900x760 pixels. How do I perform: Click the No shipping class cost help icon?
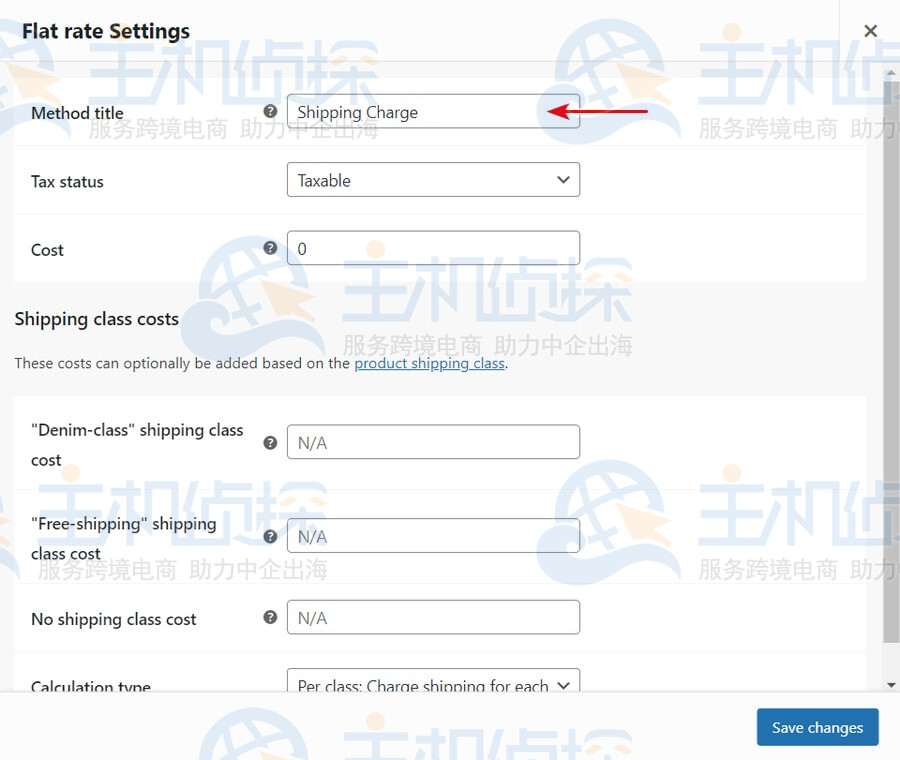[x=270, y=617]
